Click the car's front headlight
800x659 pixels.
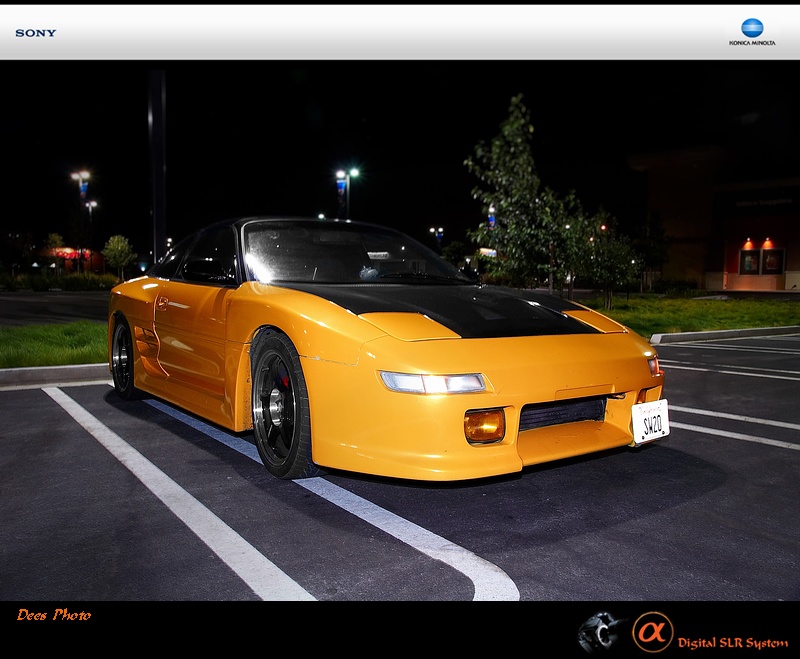[433, 383]
